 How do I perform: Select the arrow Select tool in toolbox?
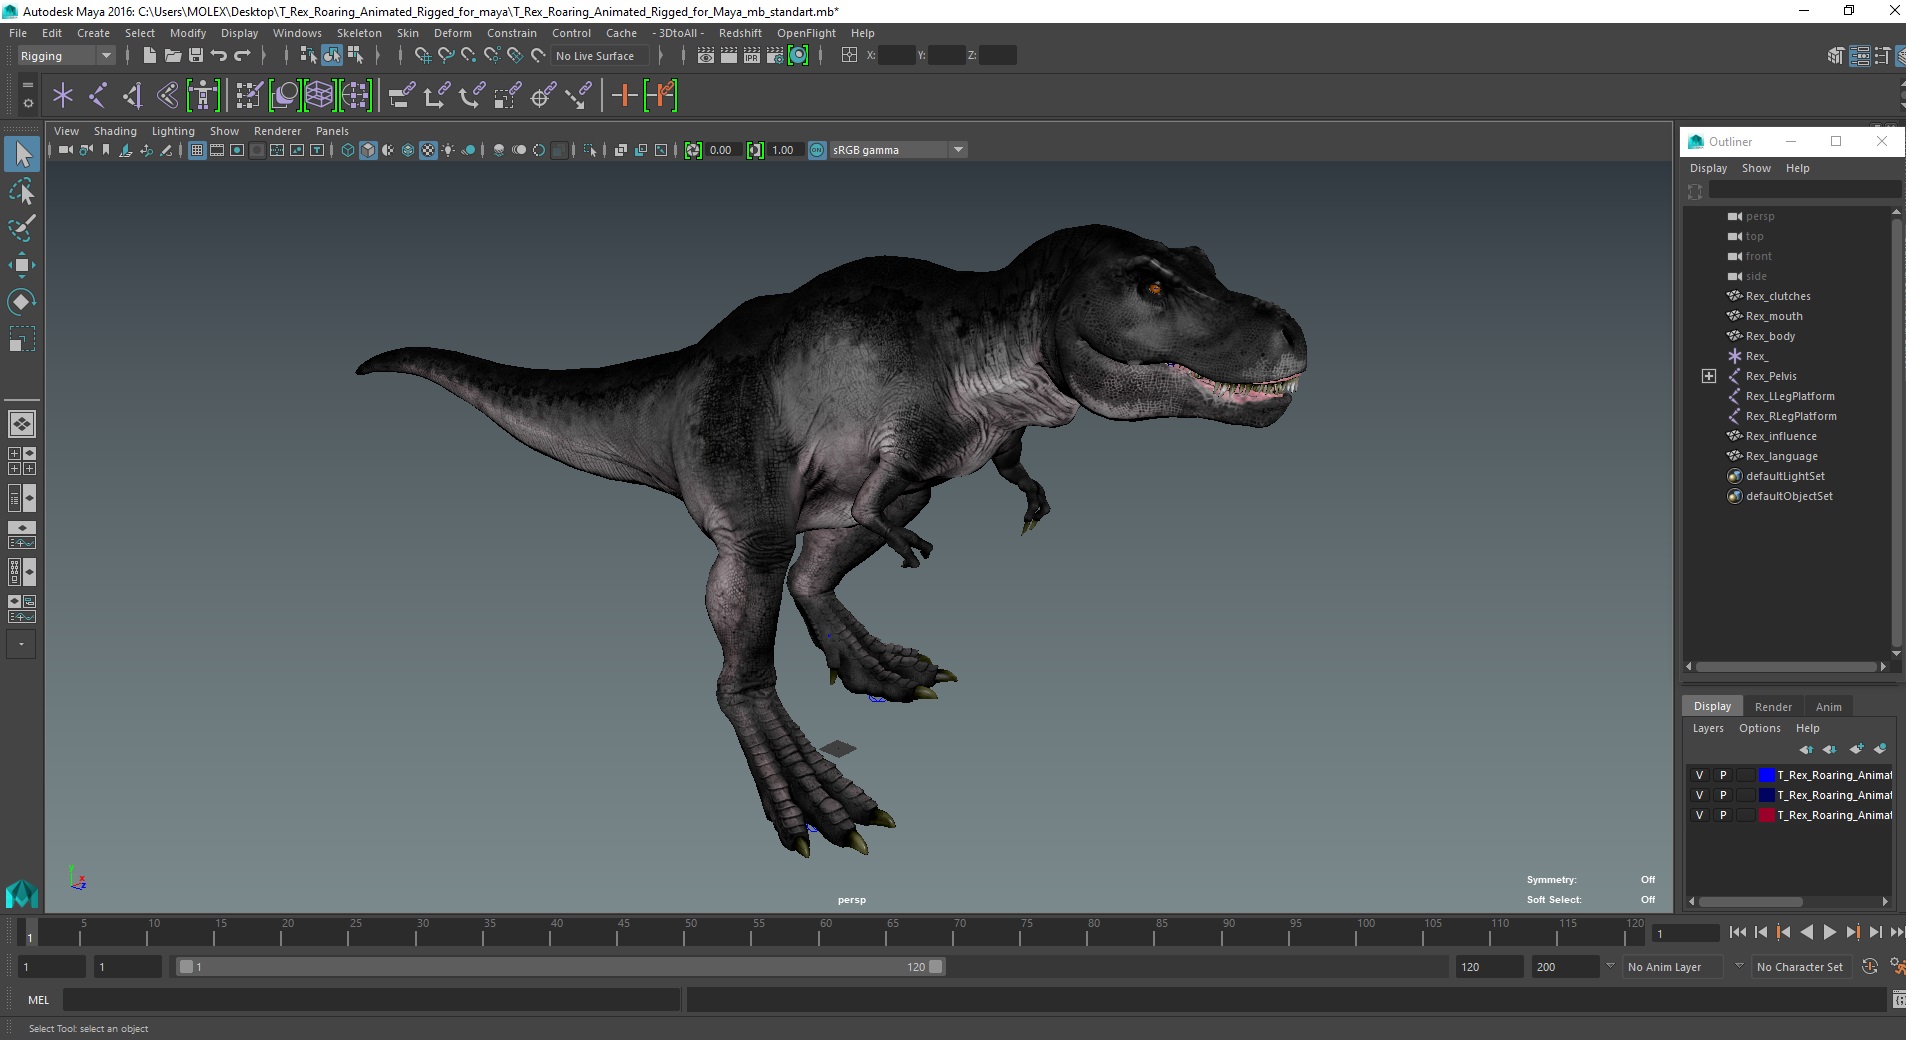point(22,154)
